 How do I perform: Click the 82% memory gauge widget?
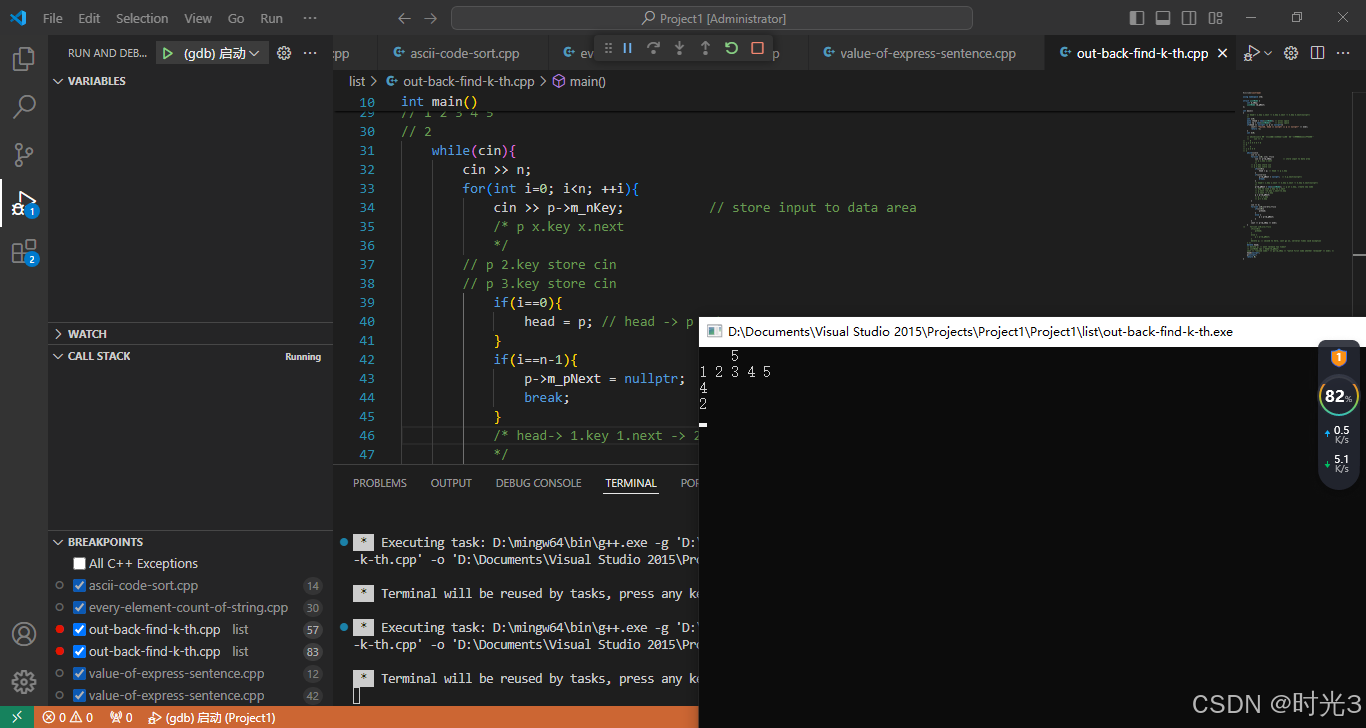(1338, 396)
